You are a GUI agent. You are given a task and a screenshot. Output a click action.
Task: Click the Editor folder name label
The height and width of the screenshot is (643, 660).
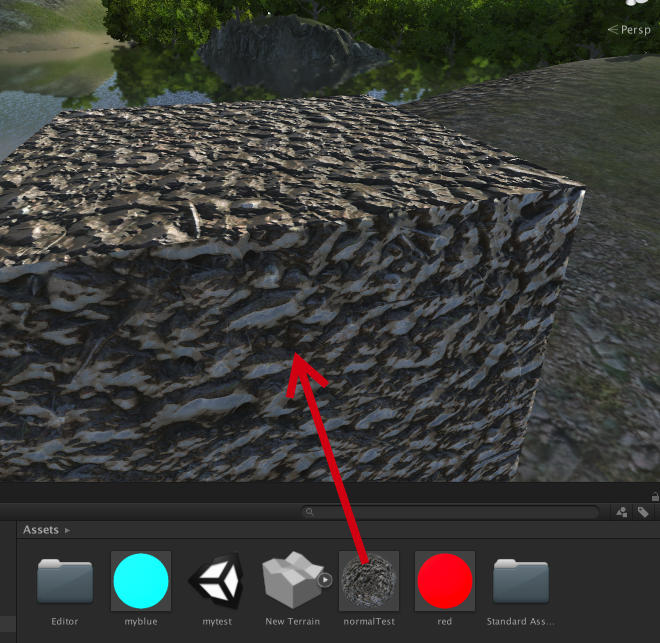click(x=64, y=622)
